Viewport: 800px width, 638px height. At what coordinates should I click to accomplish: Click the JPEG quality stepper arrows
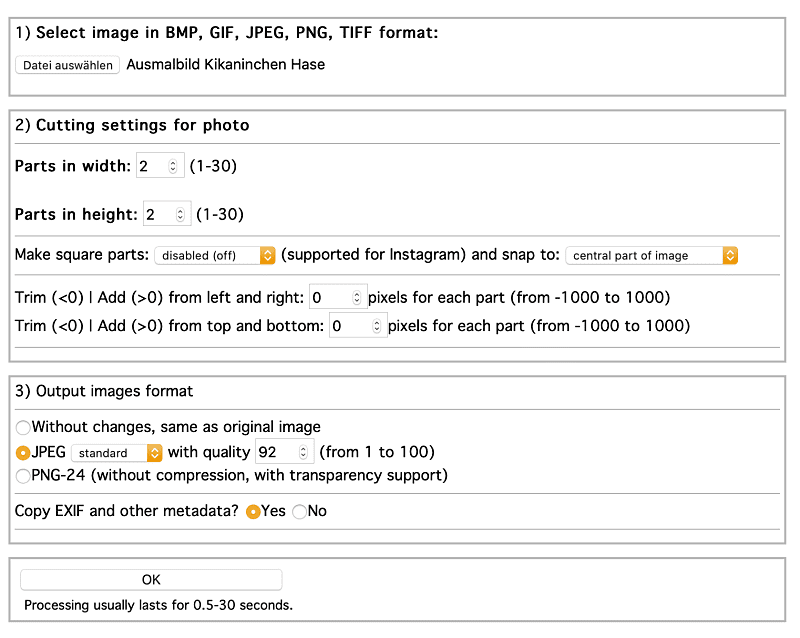tap(303, 452)
